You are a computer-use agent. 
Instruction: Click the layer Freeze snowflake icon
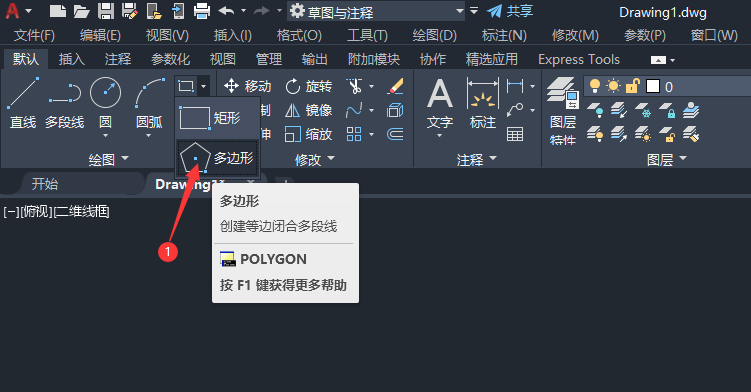pyautogui.click(x=643, y=110)
